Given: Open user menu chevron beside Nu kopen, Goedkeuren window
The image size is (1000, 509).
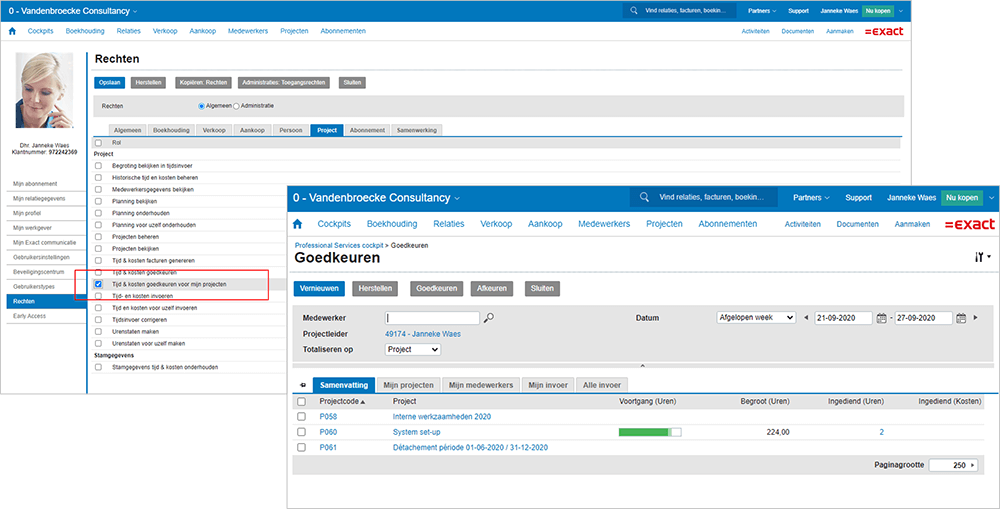Looking at the screenshot, I should coord(991,198).
